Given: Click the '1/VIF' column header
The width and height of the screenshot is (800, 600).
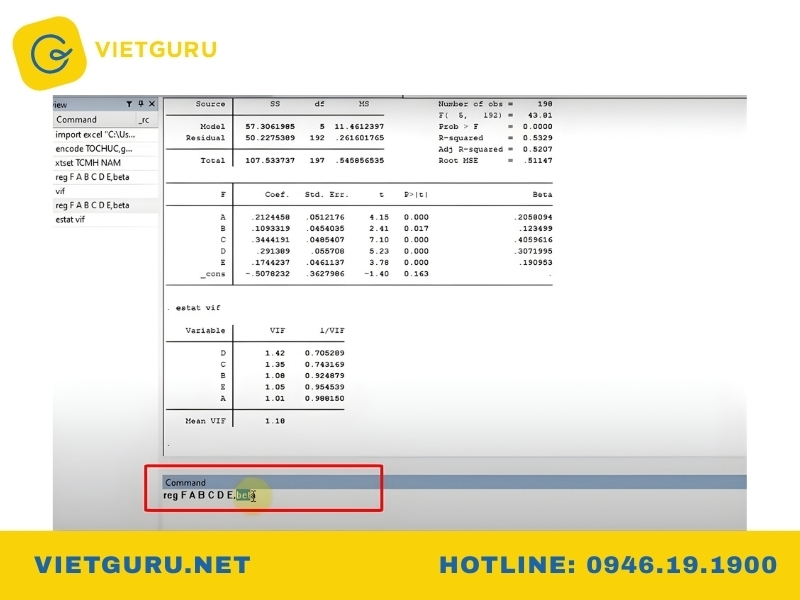Looking at the screenshot, I should 332,331.
